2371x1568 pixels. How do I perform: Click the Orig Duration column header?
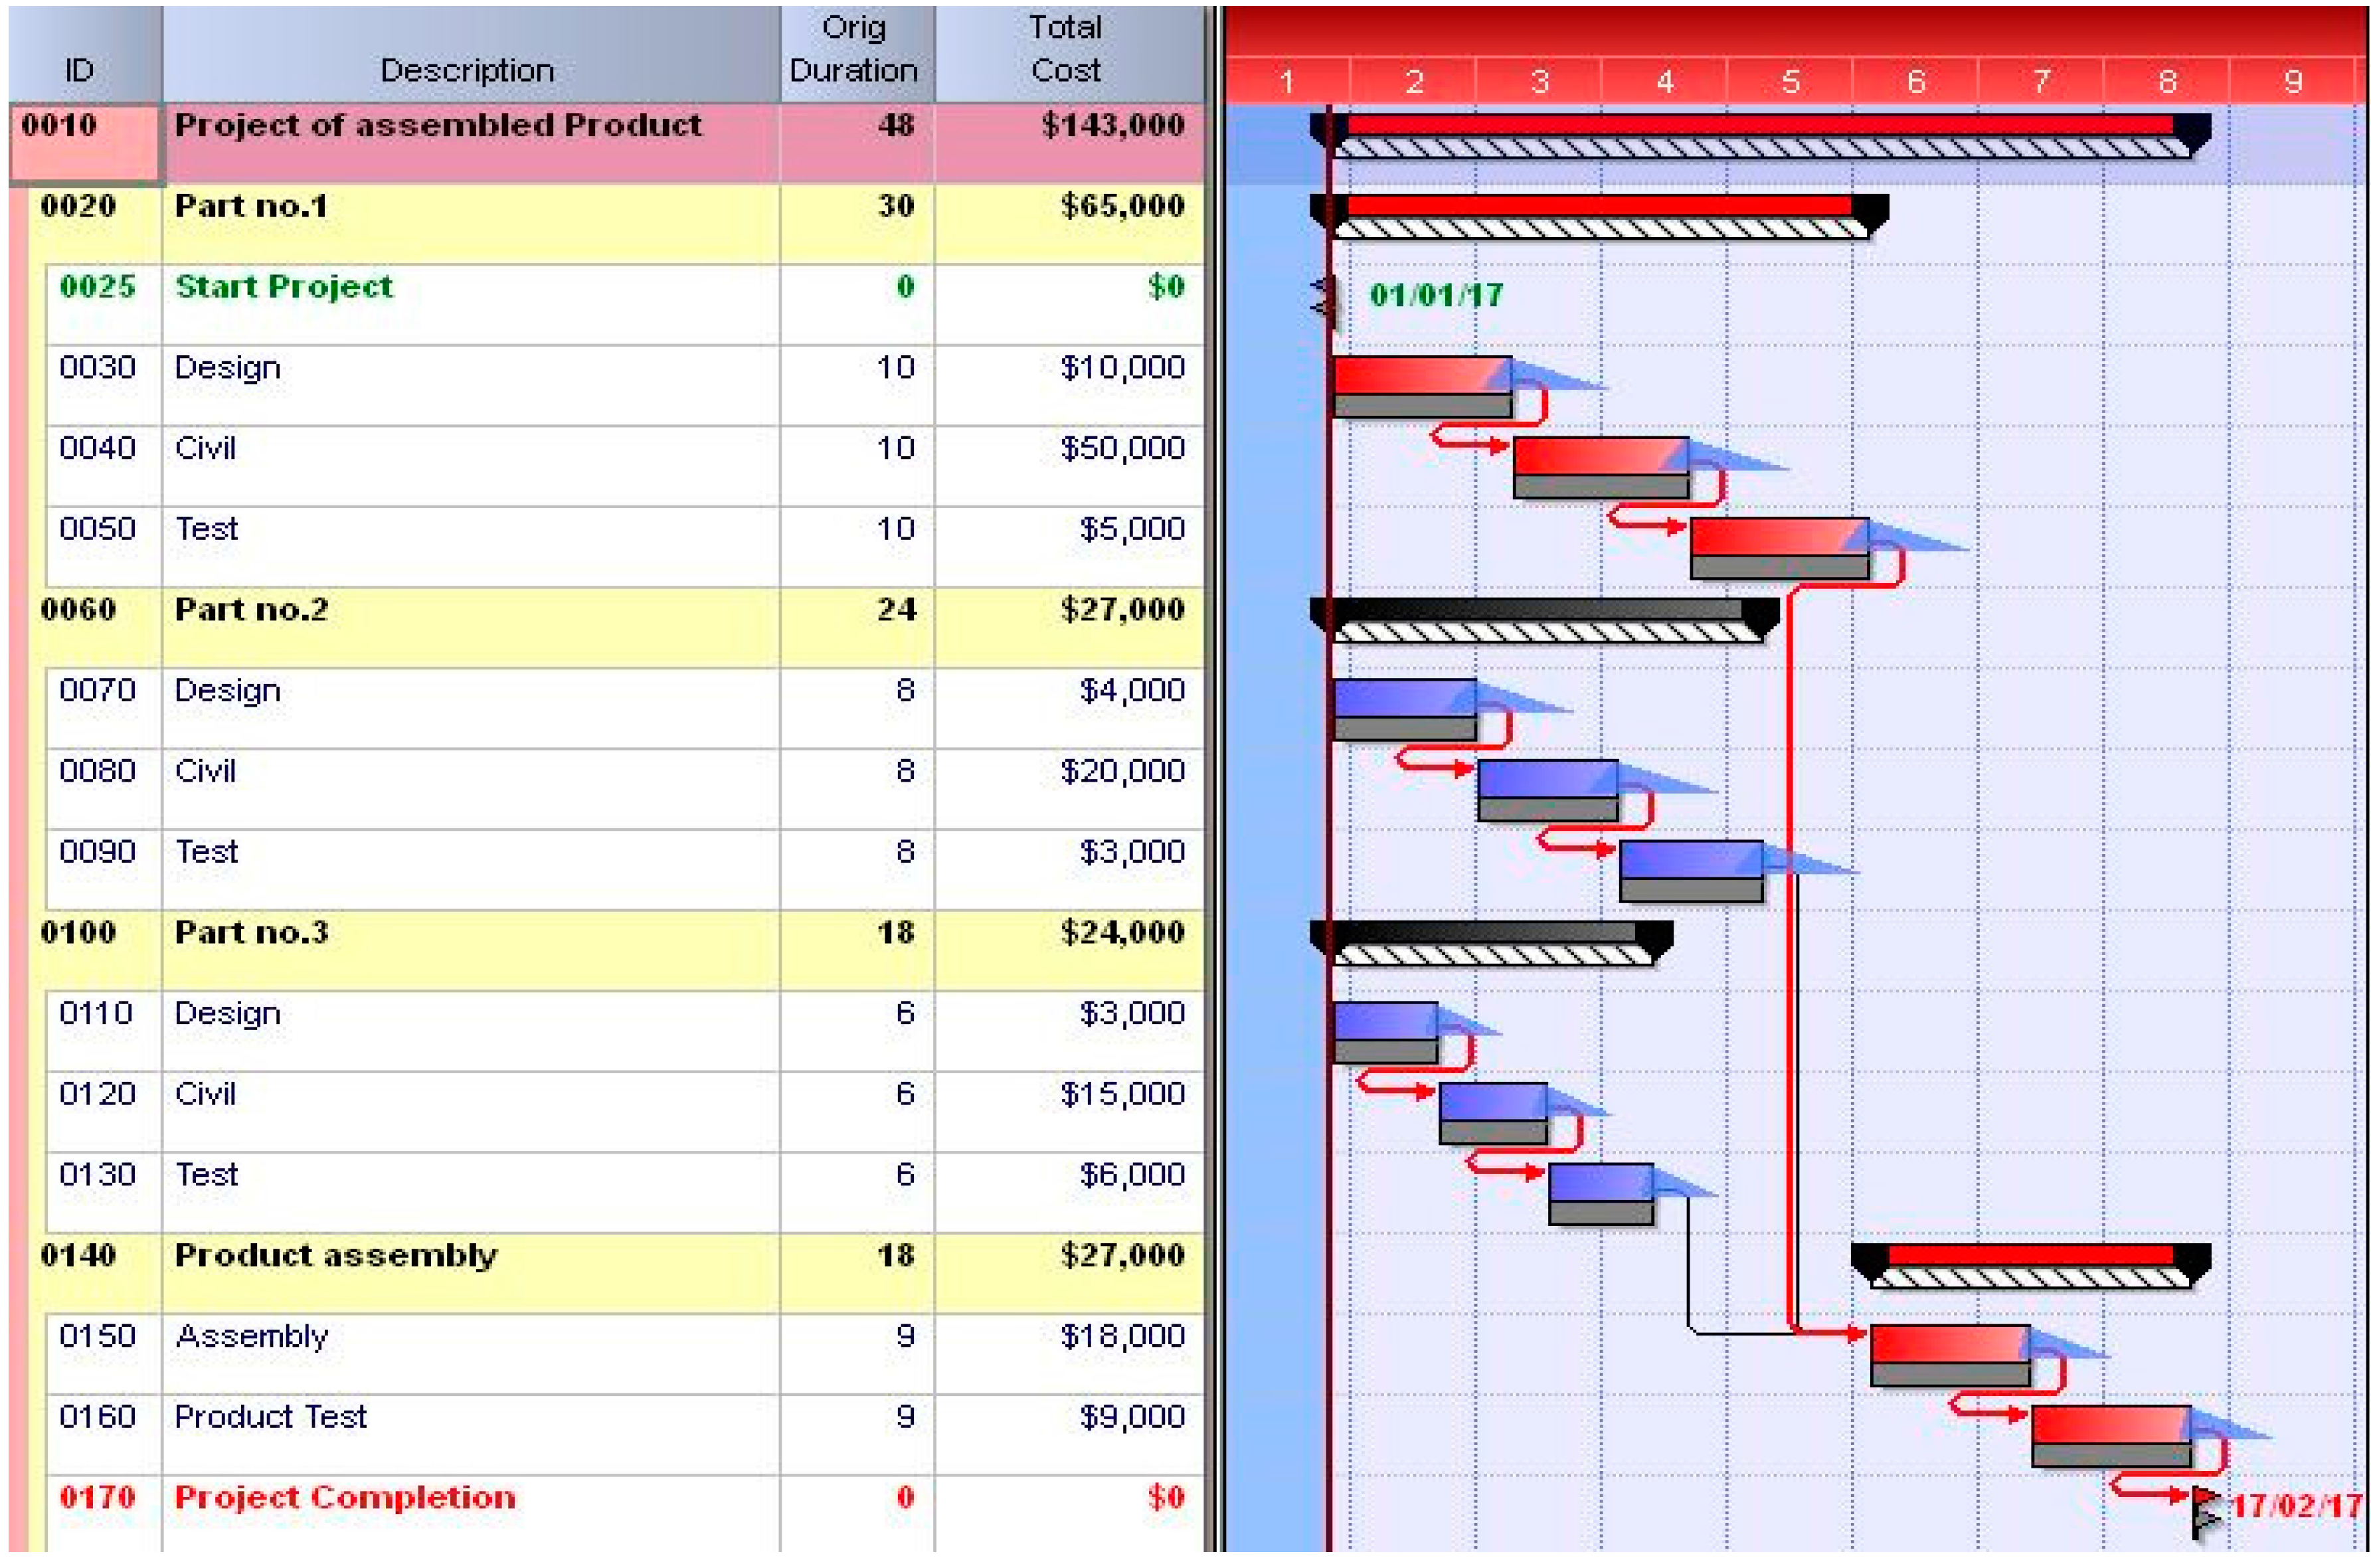(853, 50)
